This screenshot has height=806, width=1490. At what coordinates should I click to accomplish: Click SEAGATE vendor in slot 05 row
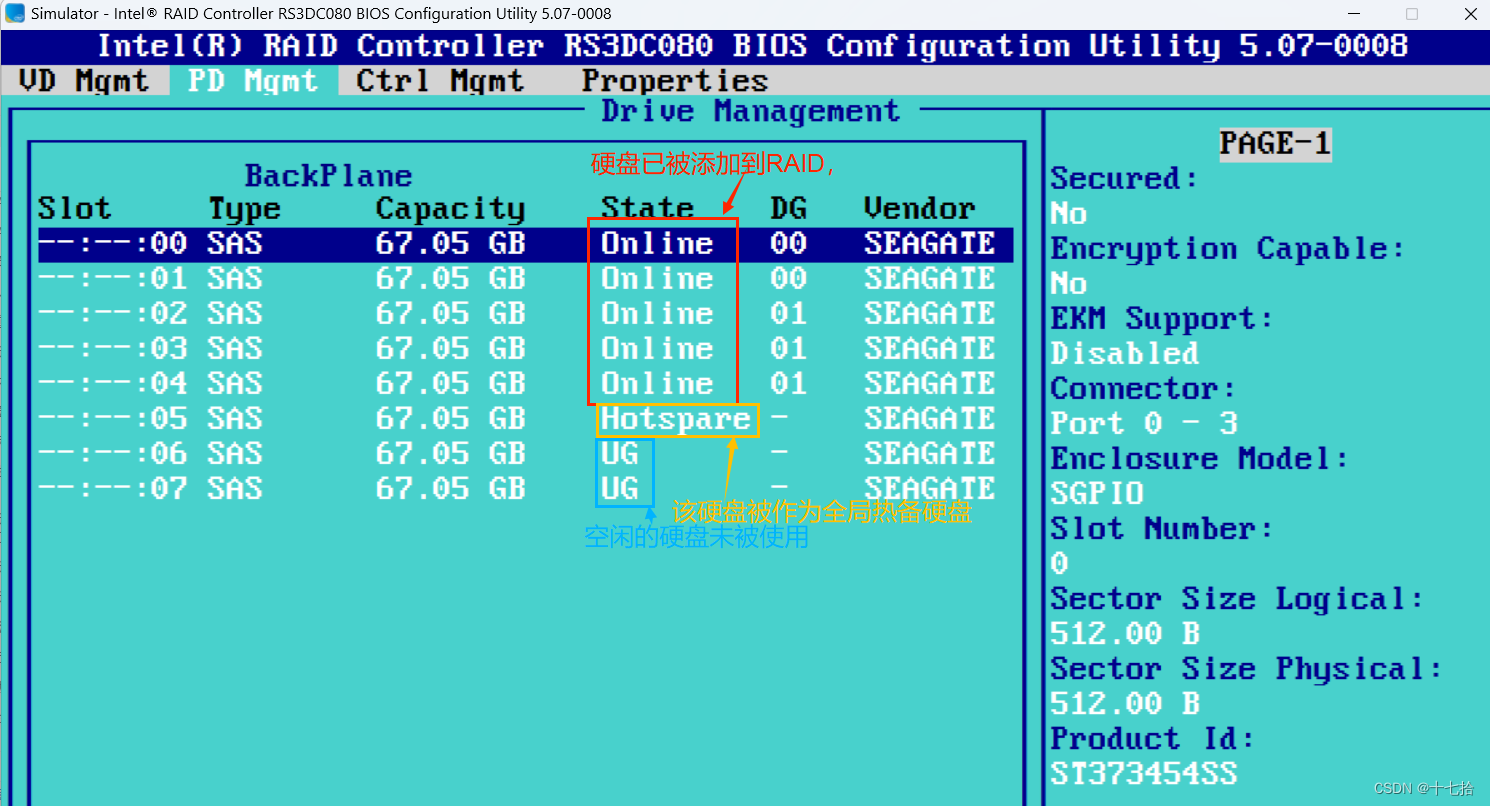click(929, 419)
